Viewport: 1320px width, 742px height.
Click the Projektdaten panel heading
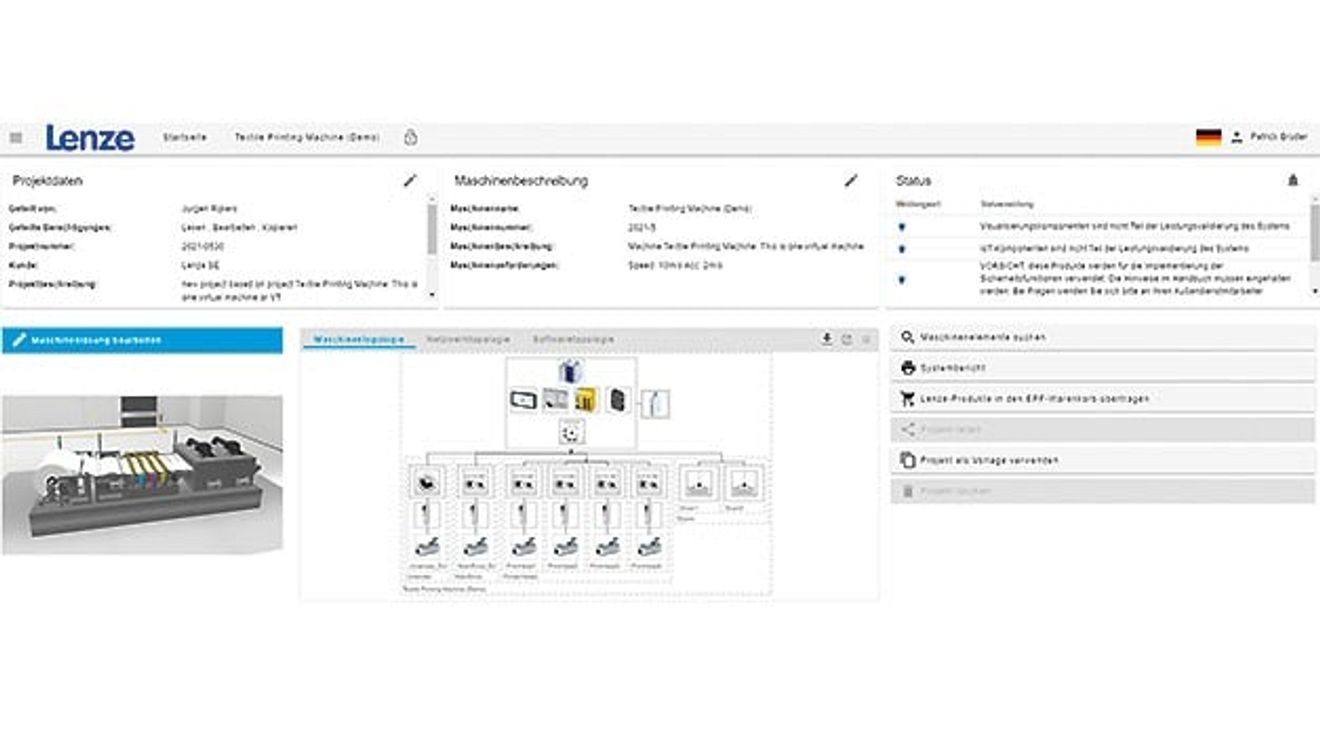click(47, 181)
